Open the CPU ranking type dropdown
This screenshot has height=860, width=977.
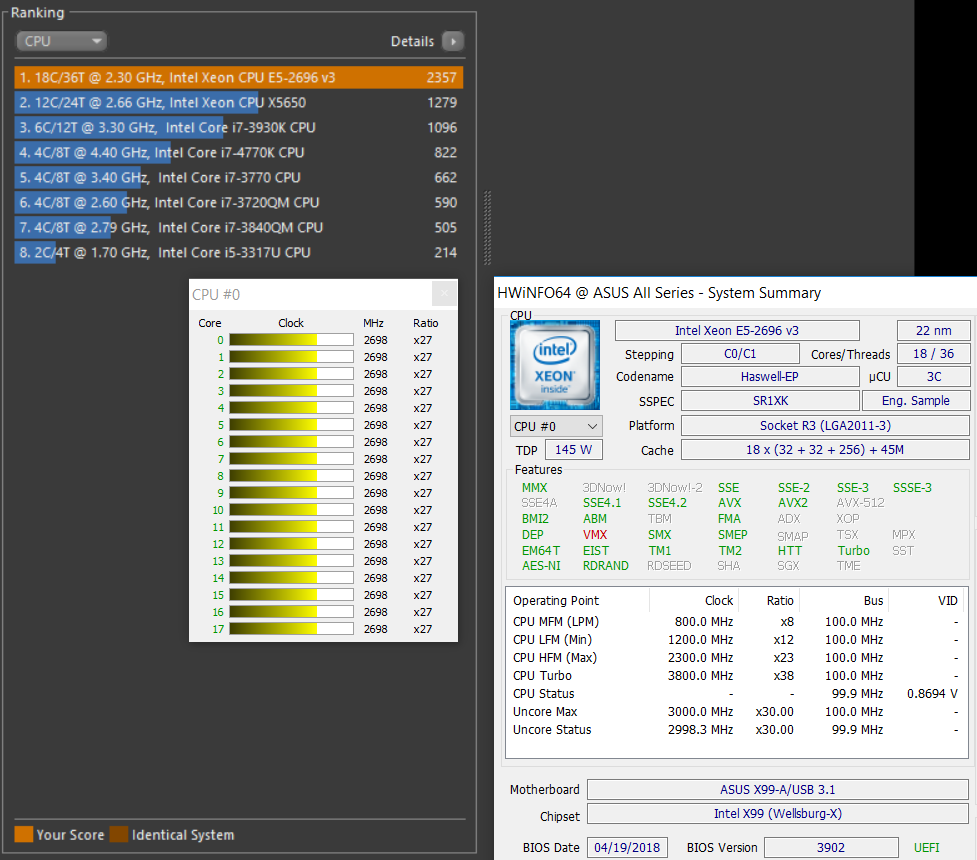click(61, 41)
